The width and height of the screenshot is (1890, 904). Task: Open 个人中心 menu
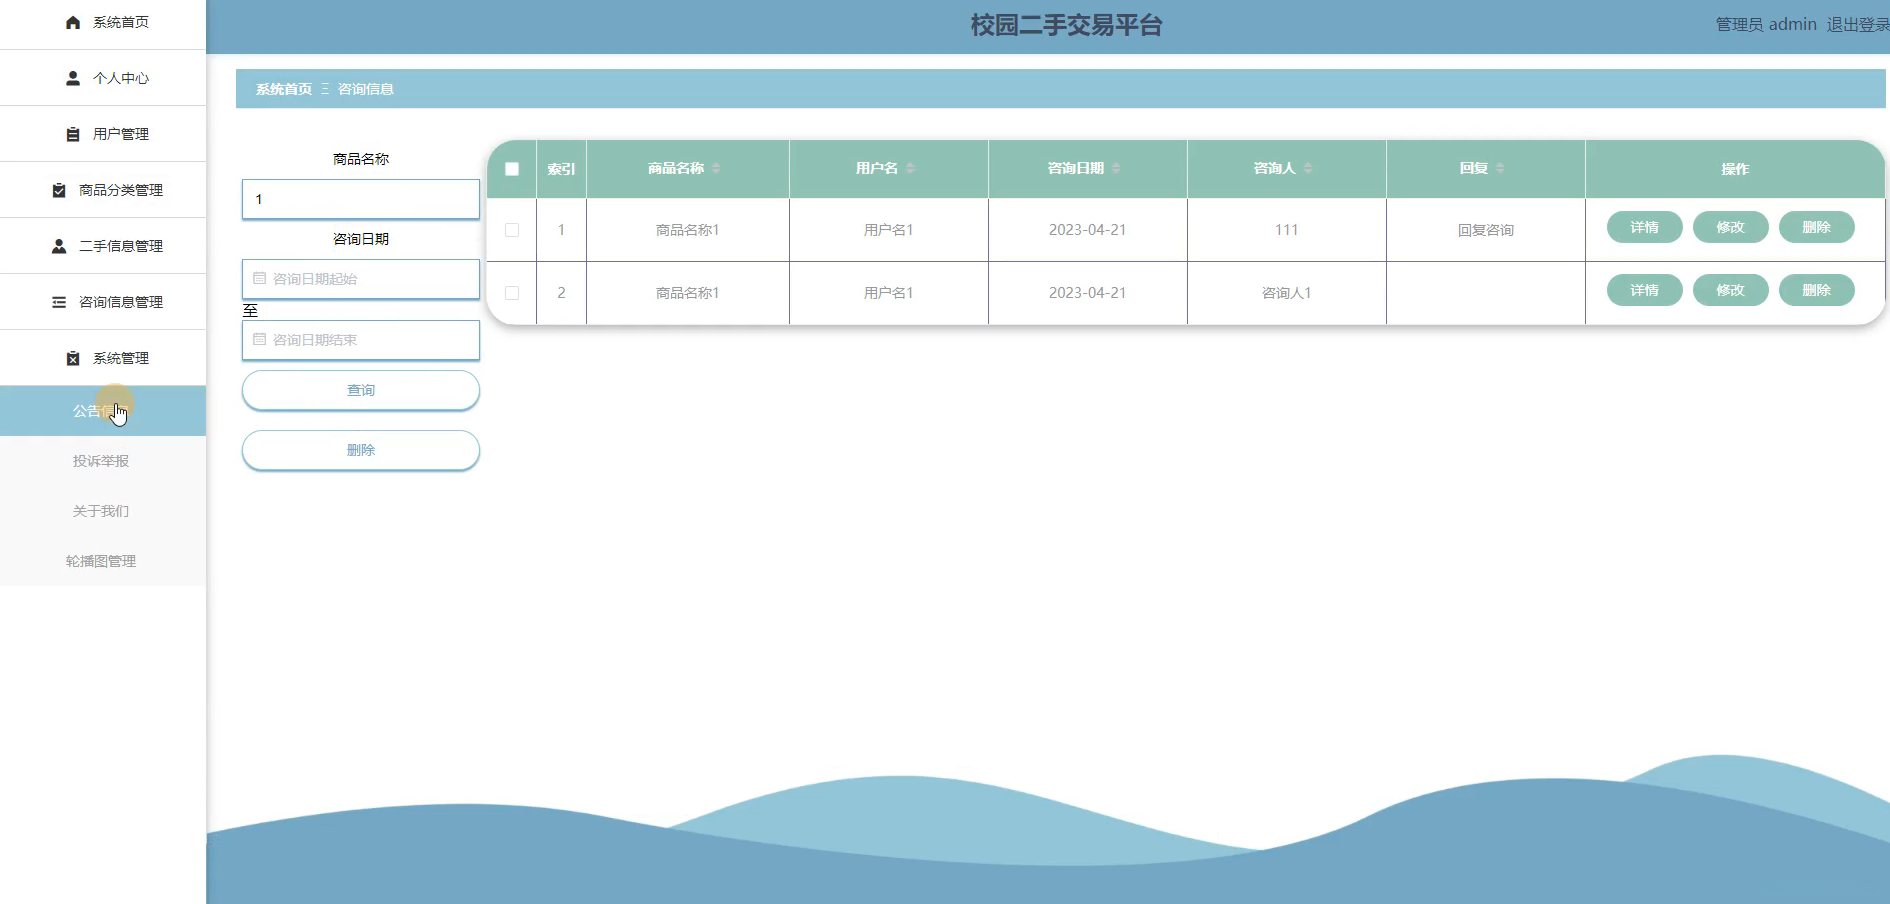[103, 78]
